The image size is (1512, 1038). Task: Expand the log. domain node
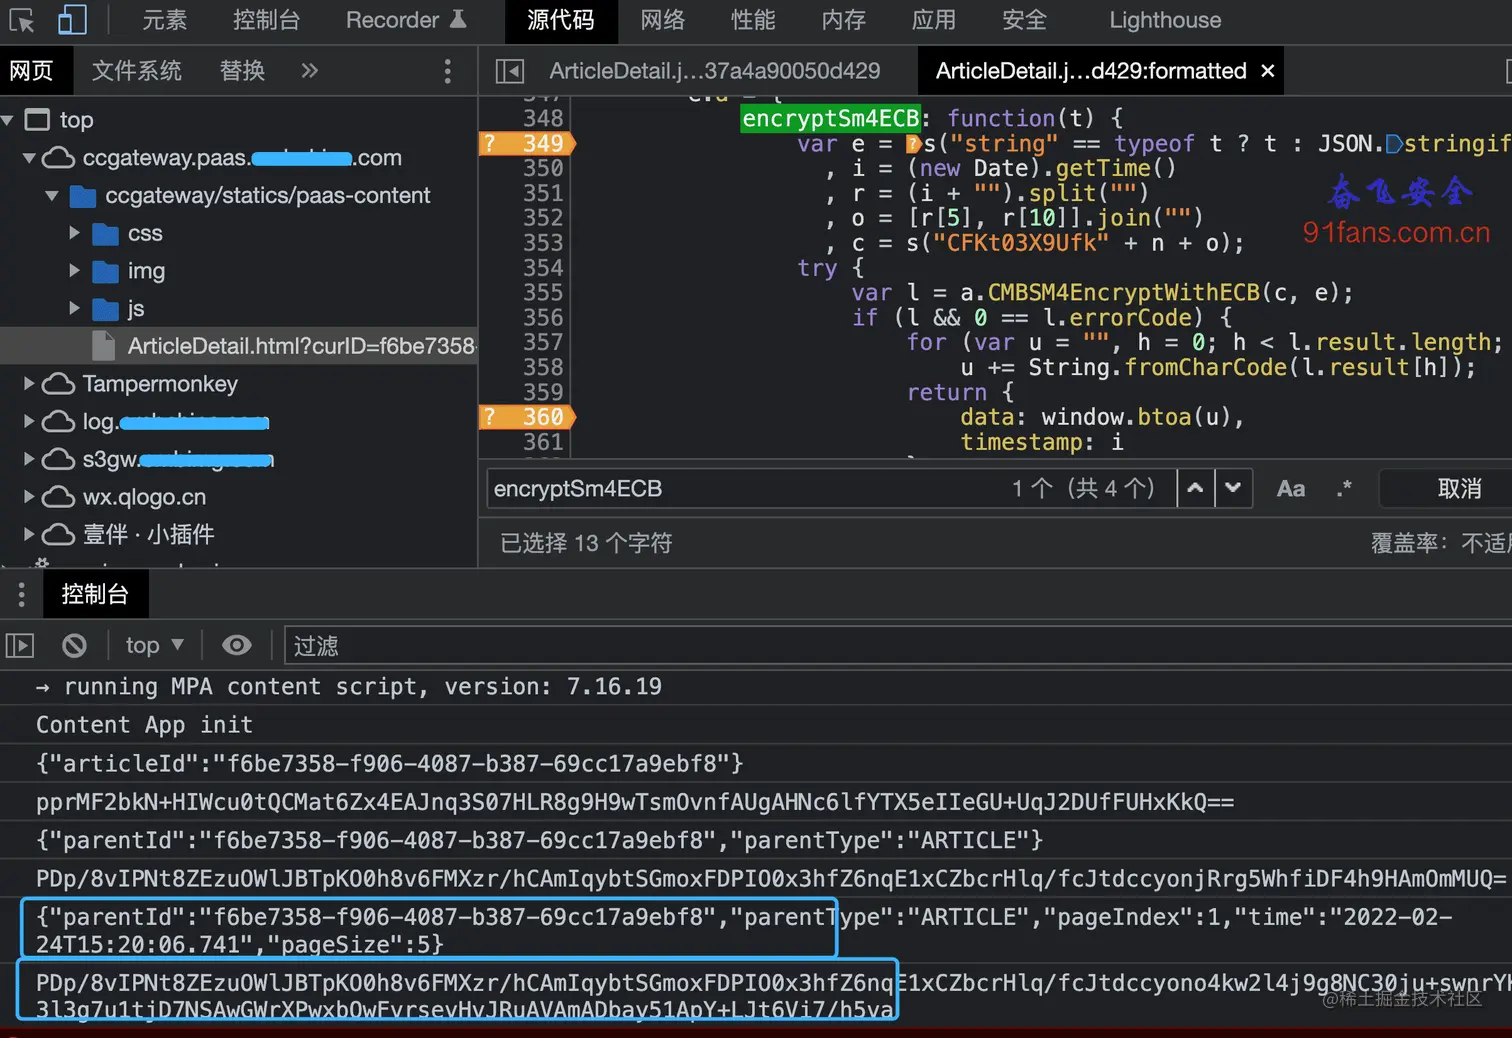pyautogui.click(x=29, y=422)
